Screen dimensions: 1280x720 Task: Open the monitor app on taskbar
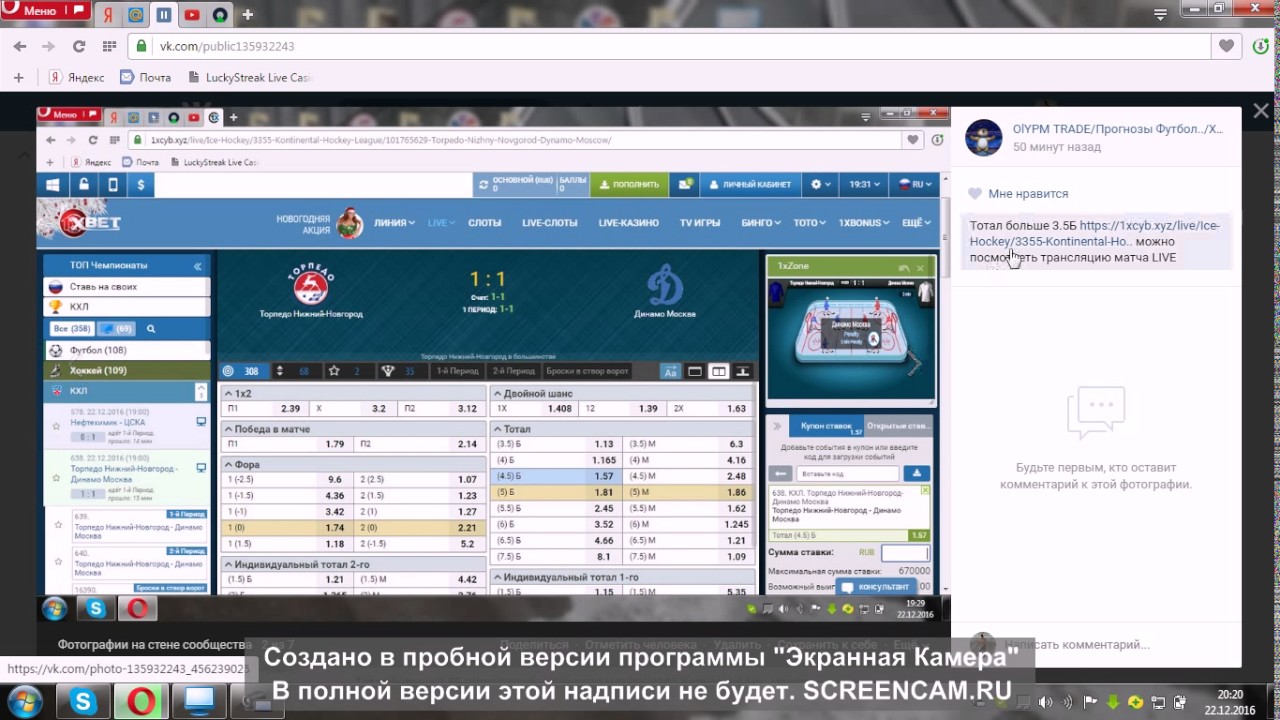(200, 702)
